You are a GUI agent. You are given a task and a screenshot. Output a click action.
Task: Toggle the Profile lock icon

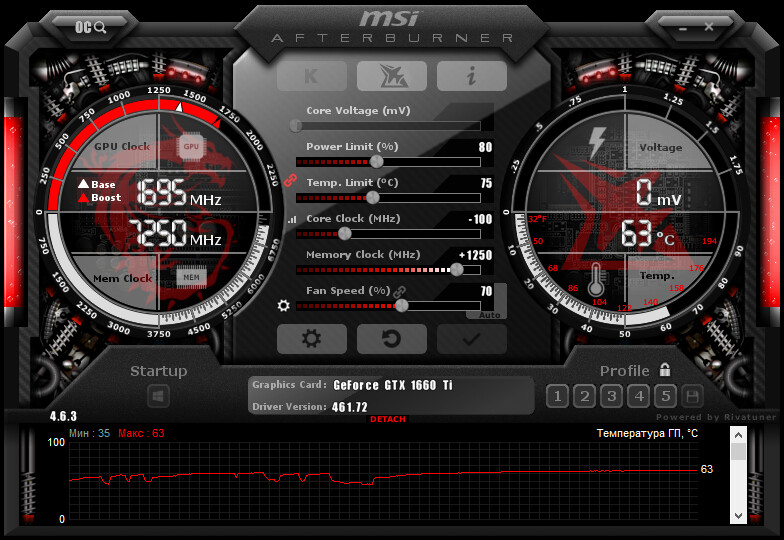(664, 370)
